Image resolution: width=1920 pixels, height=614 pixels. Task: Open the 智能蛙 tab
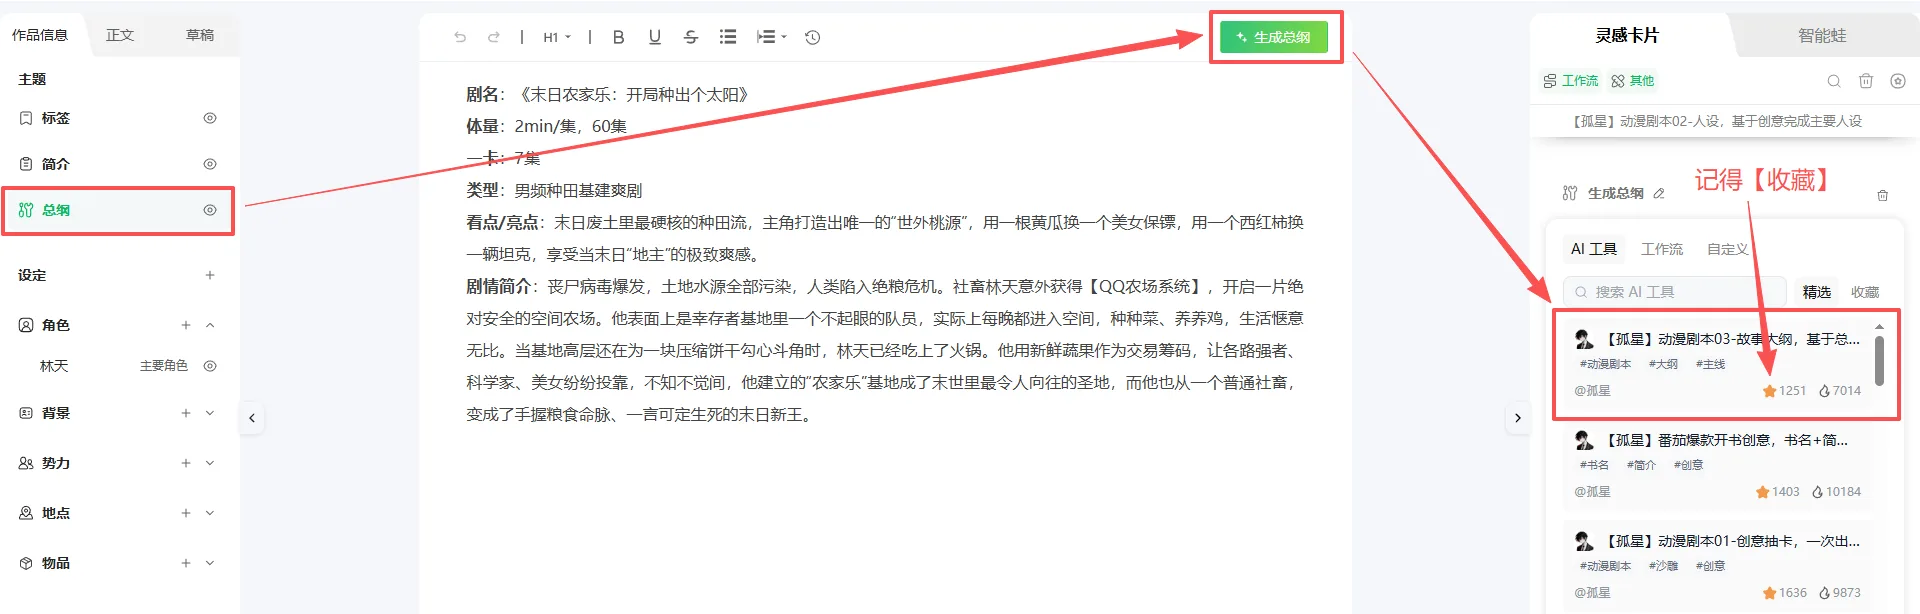pyautogui.click(x=1822, y=36)
